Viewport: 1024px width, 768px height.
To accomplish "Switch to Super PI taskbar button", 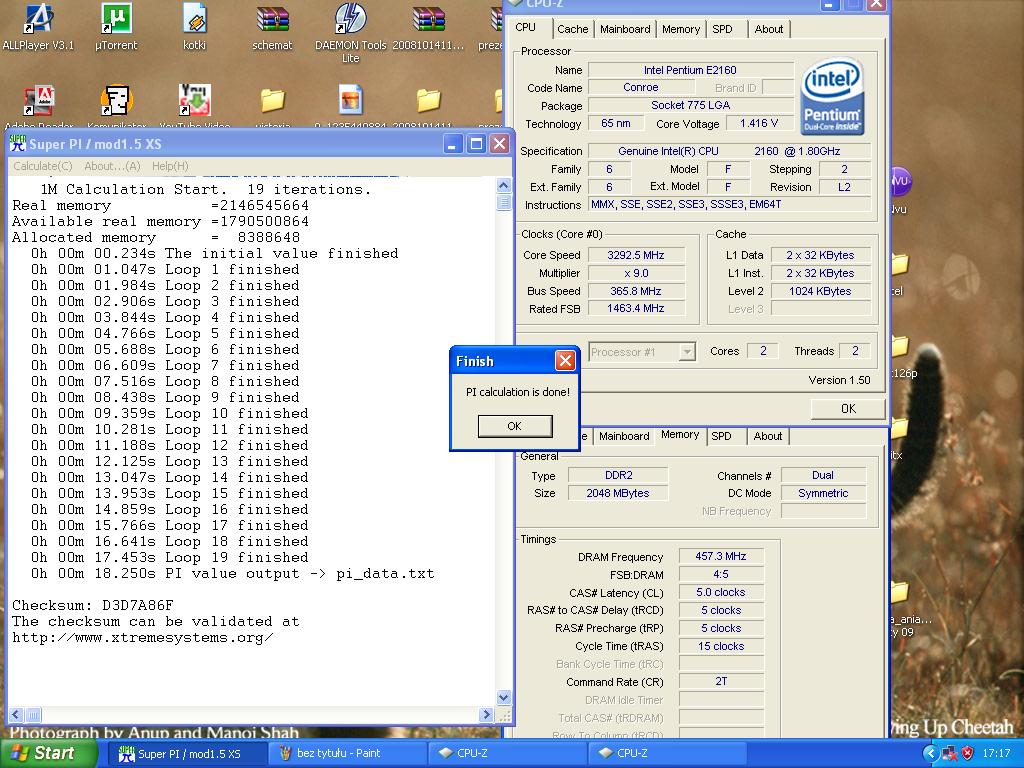I will pos(189,754).
